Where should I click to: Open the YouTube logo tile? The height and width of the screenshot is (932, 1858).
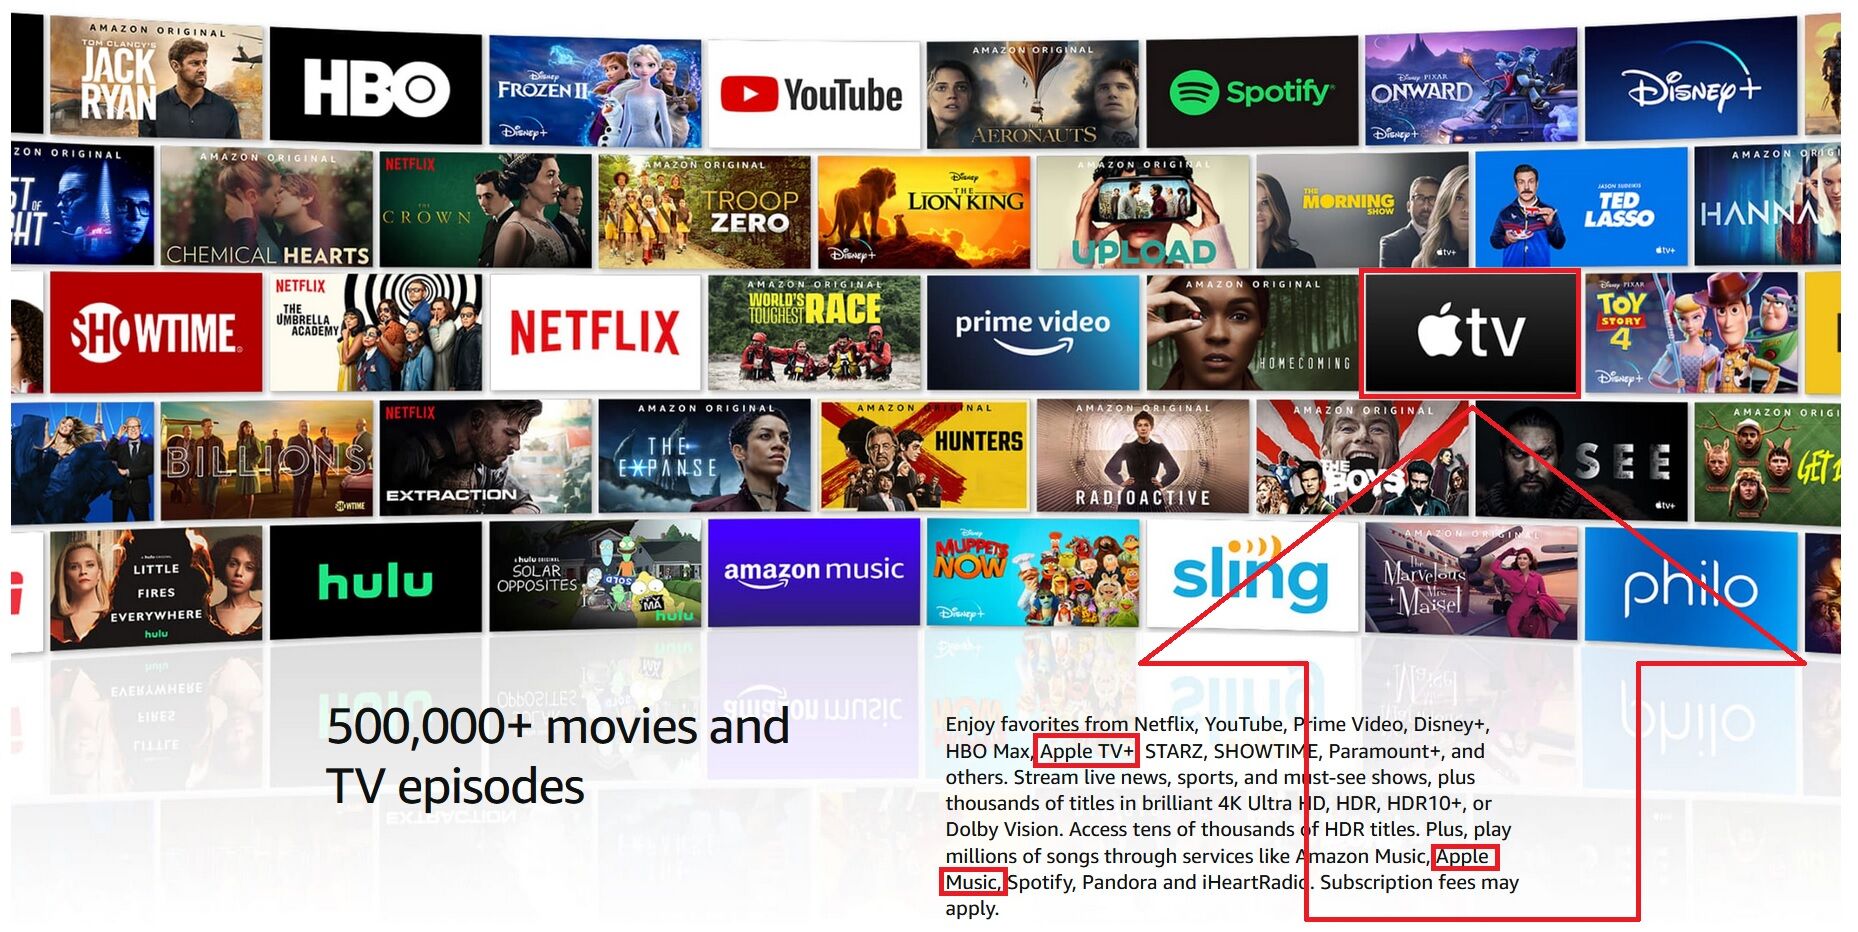pos(813,95)
